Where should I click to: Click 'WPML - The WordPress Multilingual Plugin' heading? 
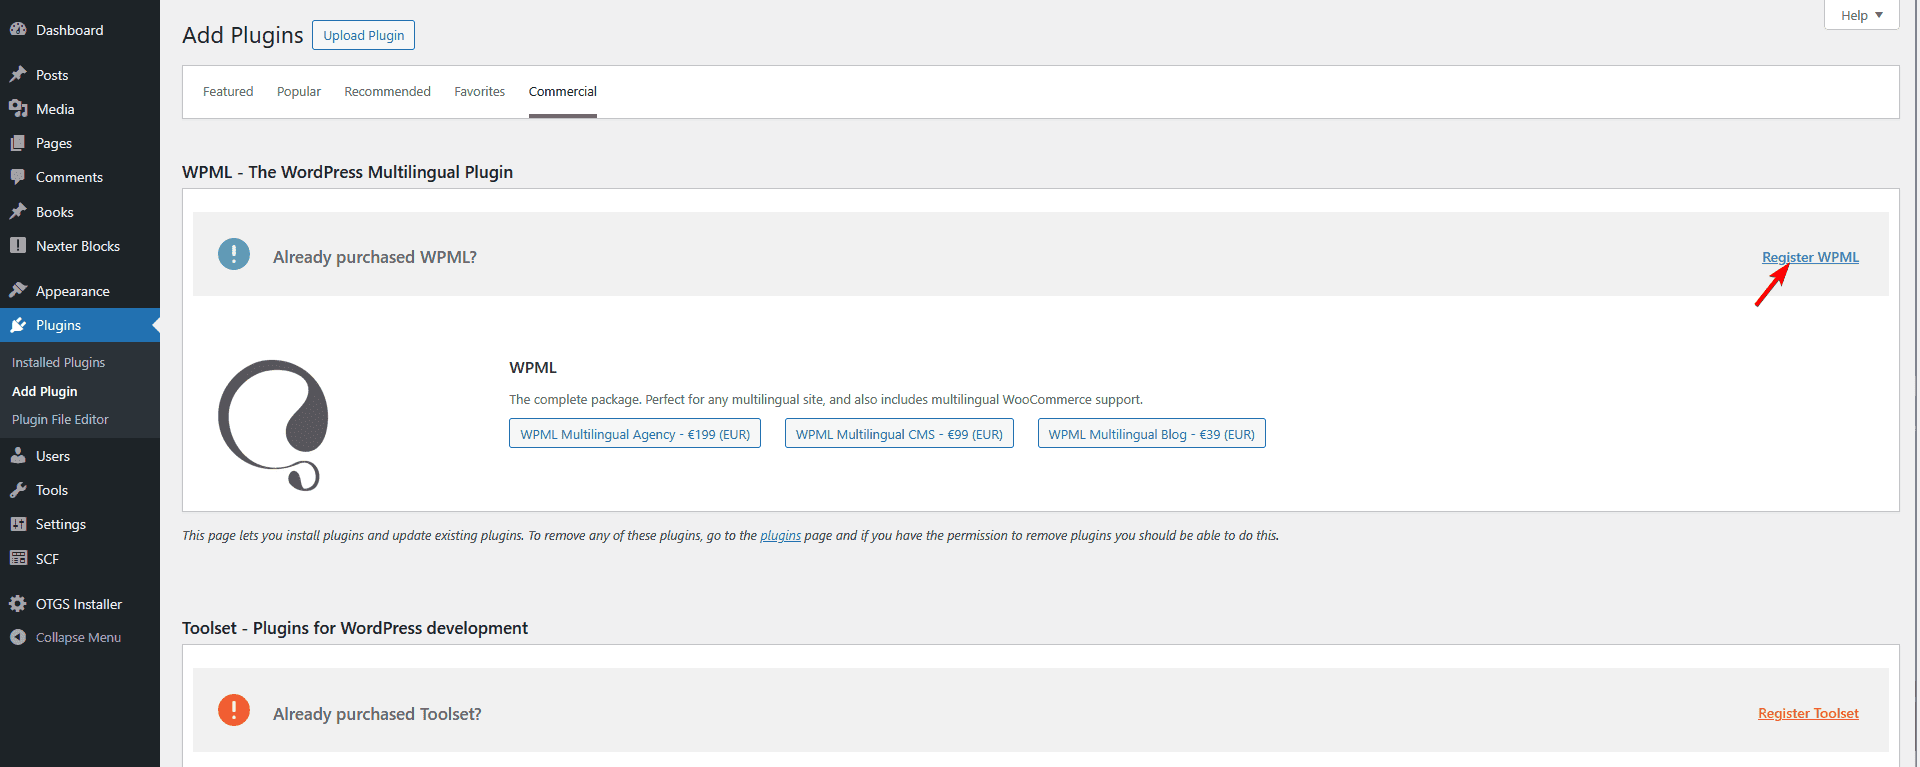[x=347, y=172]
